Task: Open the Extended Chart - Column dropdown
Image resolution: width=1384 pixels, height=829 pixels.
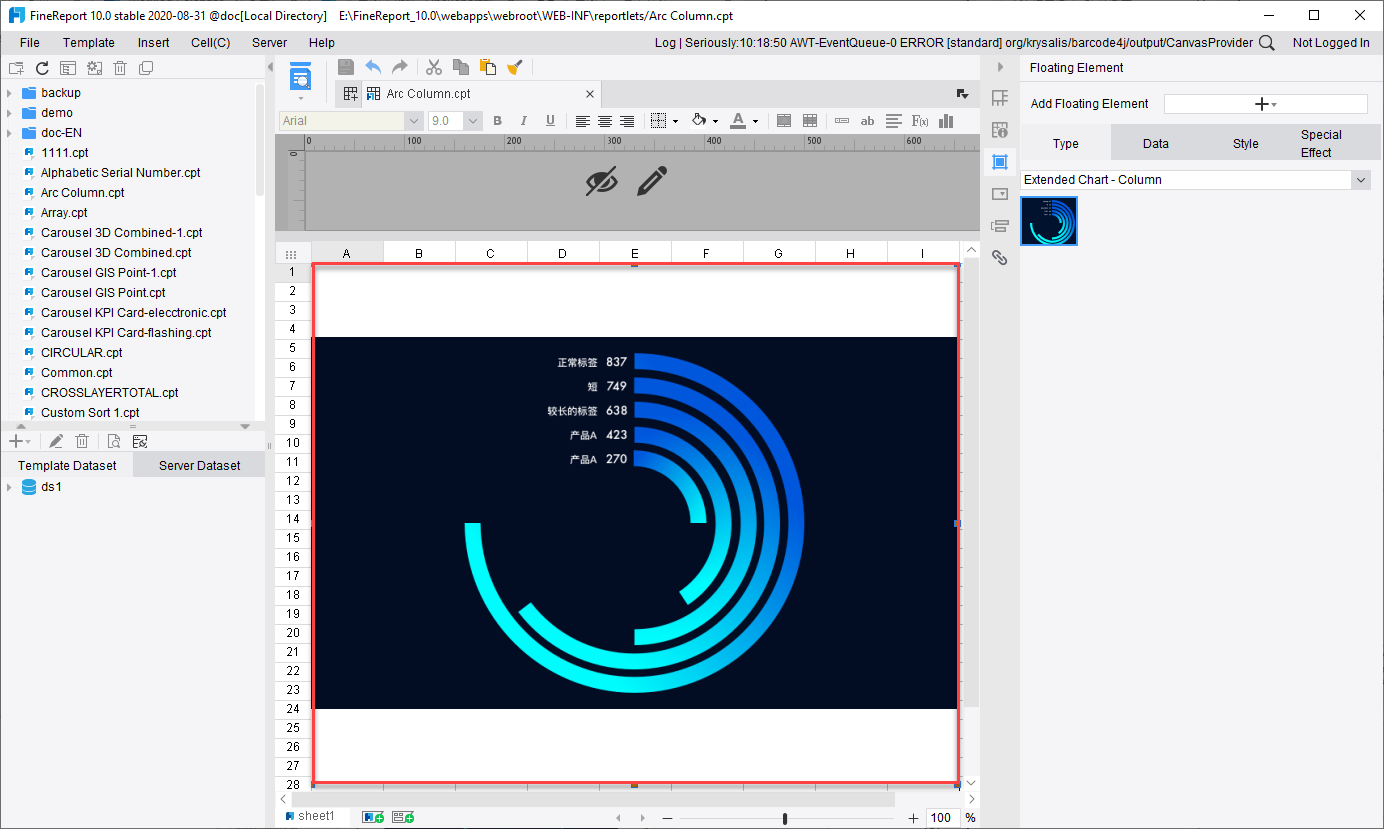Action: [x=1360, y=180]
